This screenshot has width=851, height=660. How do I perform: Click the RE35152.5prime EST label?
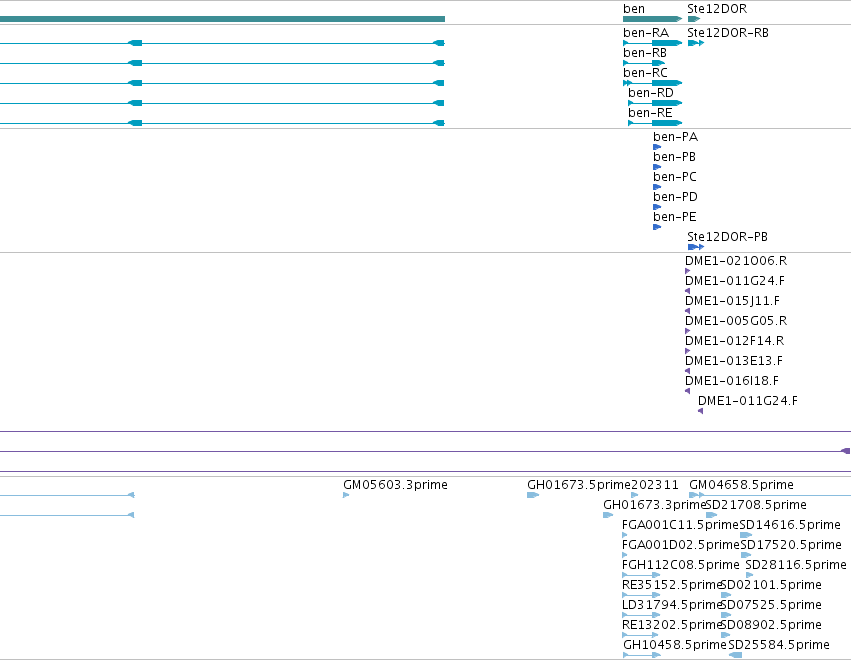point(671,586)
